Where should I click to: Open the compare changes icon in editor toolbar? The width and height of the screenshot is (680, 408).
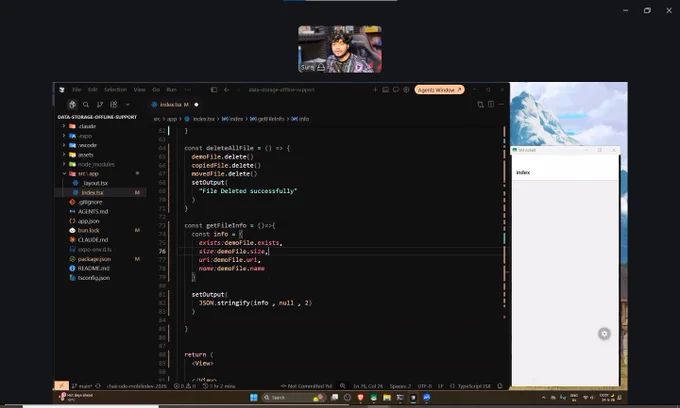click(x=480, y=104)
